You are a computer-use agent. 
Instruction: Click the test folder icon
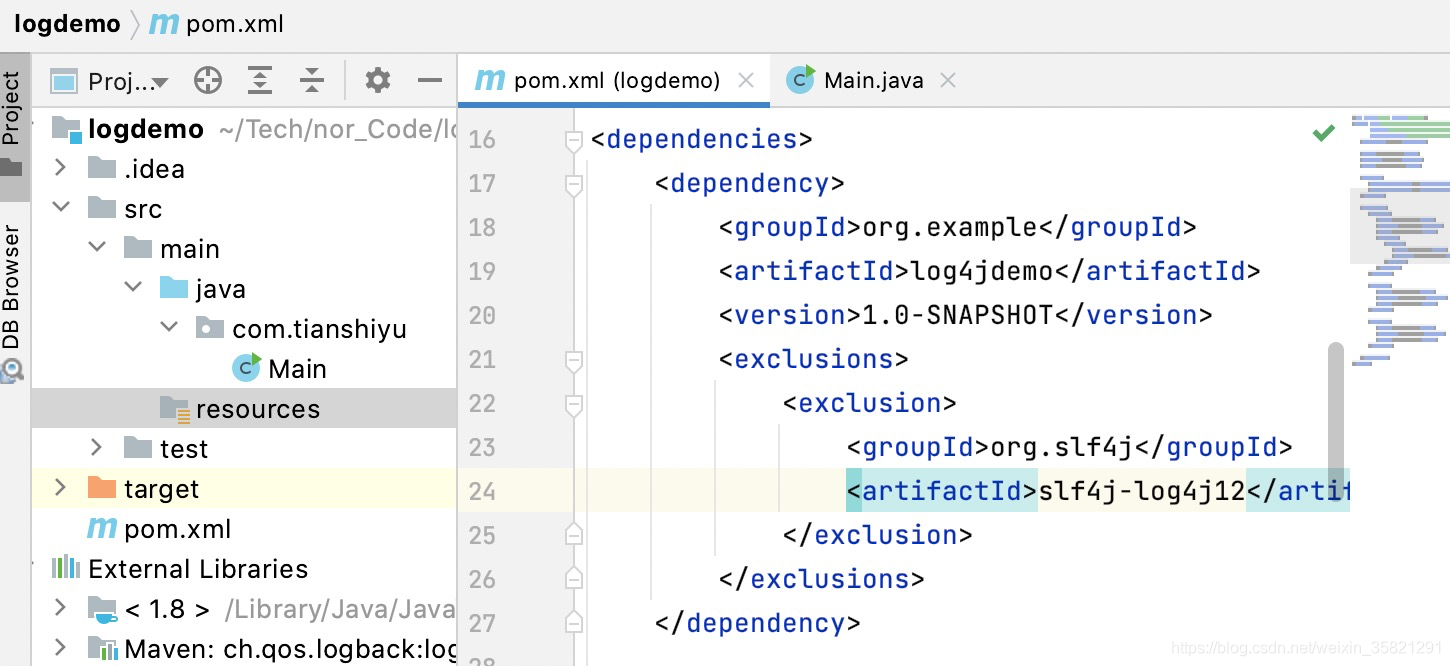click(x=138, y=448)
